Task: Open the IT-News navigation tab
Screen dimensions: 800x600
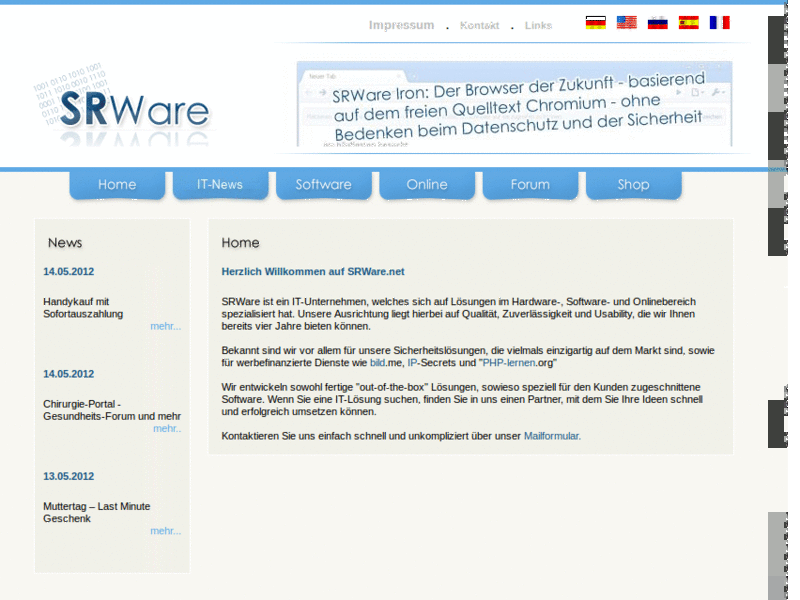Action: 220,185
